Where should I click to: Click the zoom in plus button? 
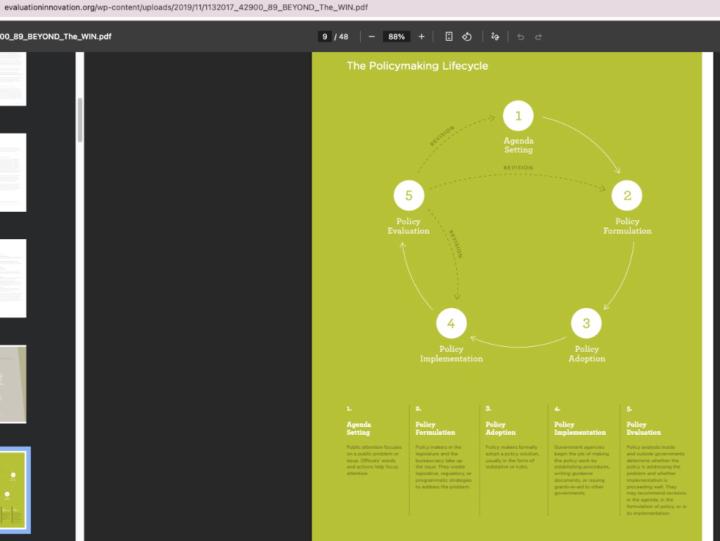(422, 37)
